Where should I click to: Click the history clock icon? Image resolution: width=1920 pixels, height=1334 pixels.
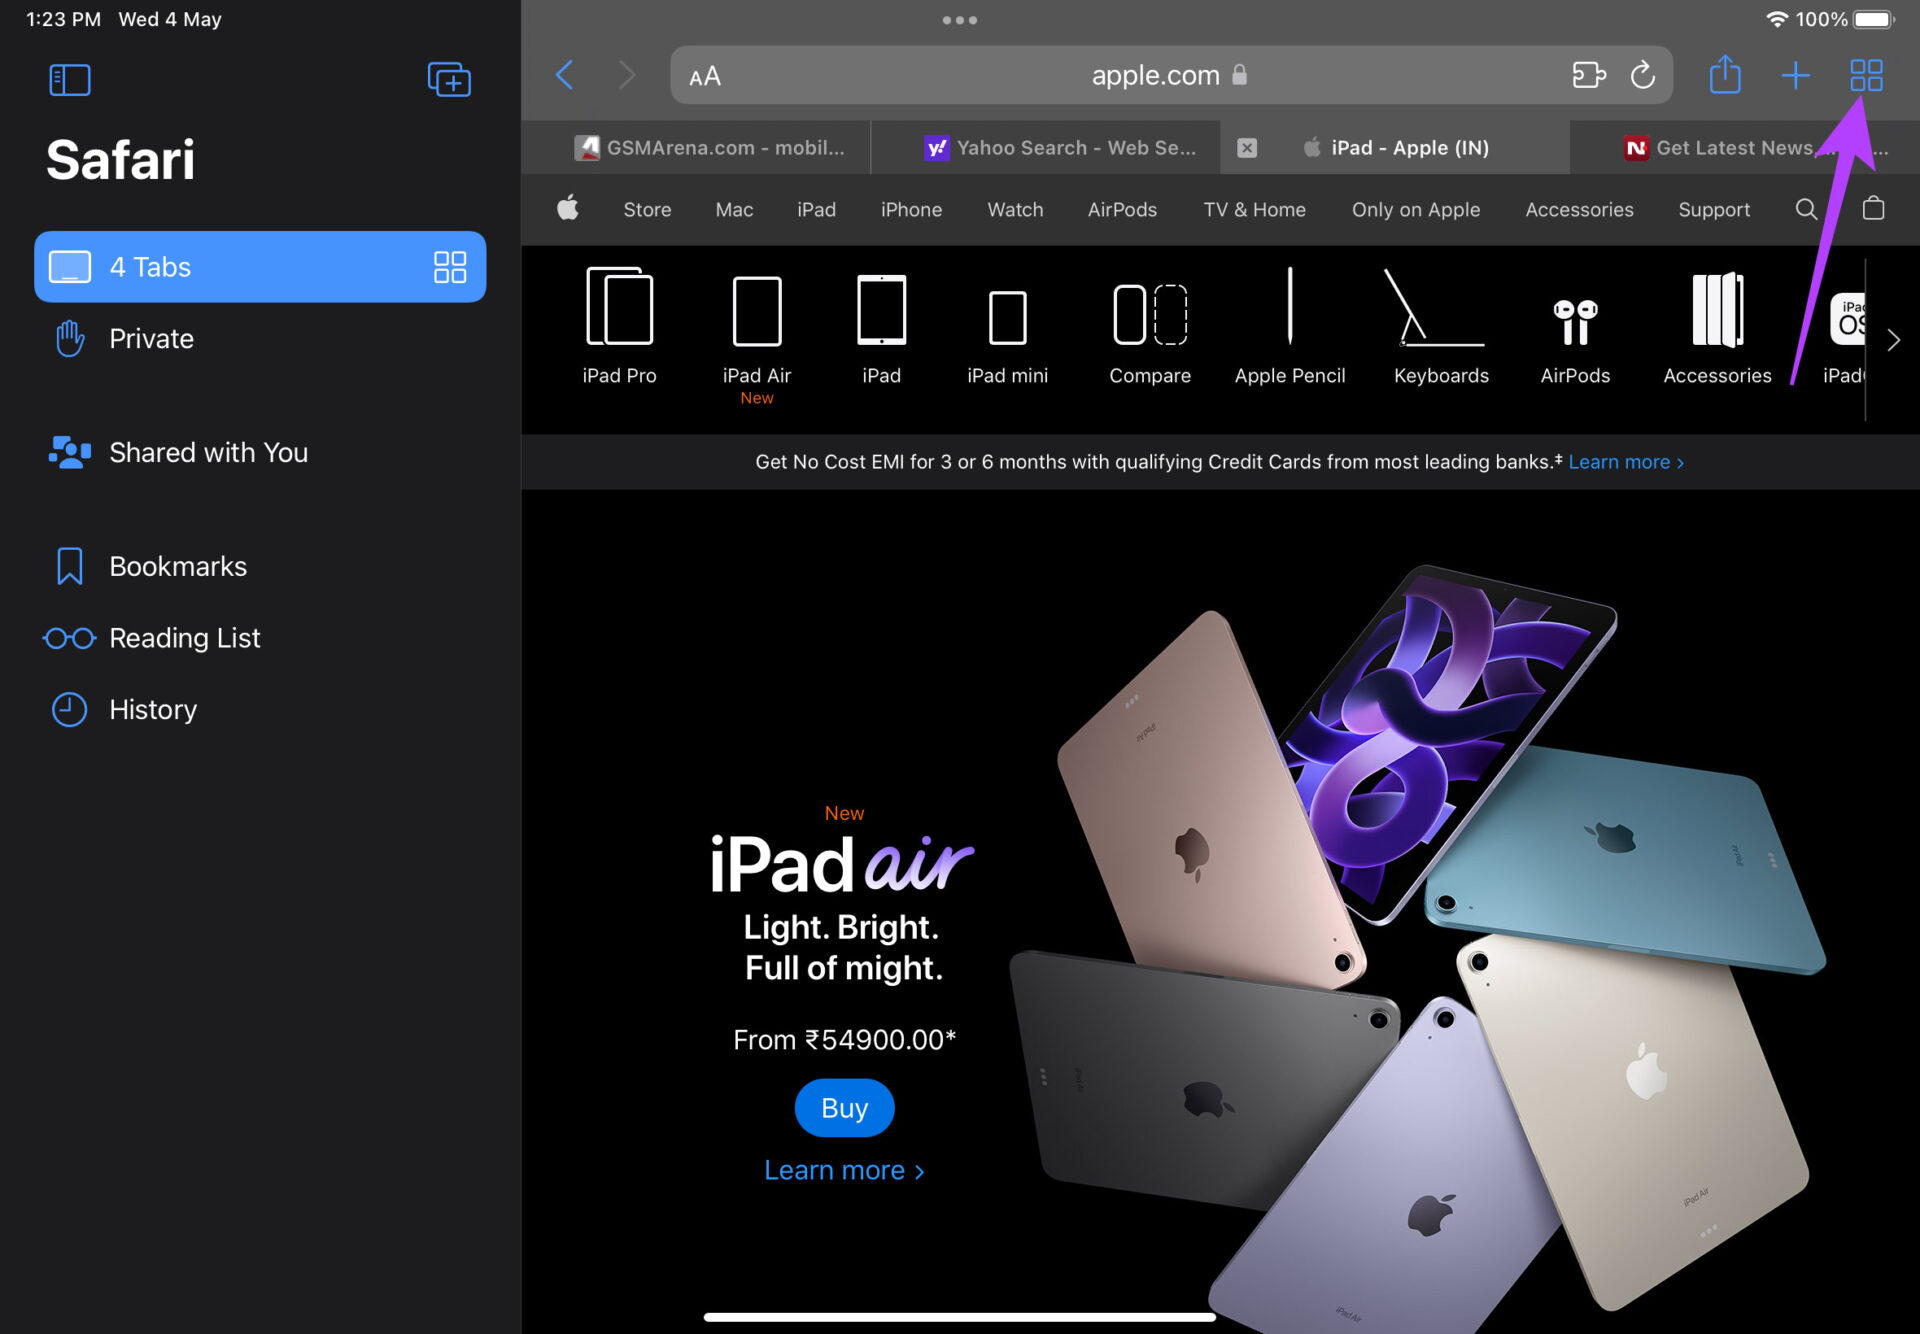point(69,709)
